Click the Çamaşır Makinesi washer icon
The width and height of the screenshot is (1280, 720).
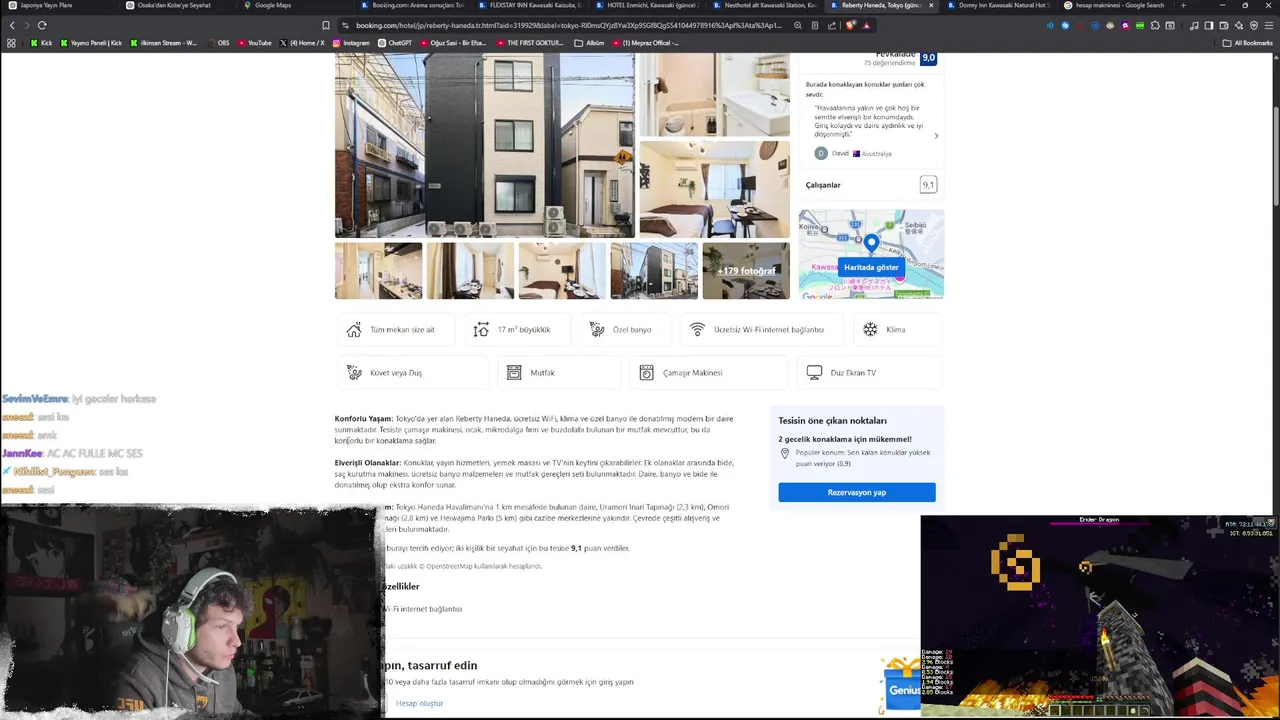(646, 372)
